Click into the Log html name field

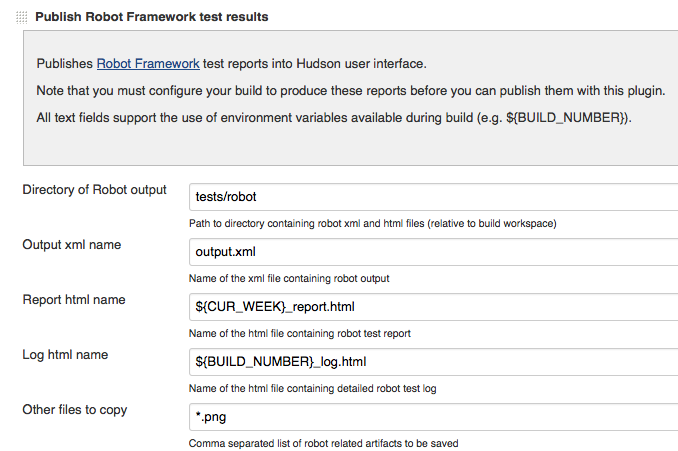pyautogui.click(x=432, y=361)
